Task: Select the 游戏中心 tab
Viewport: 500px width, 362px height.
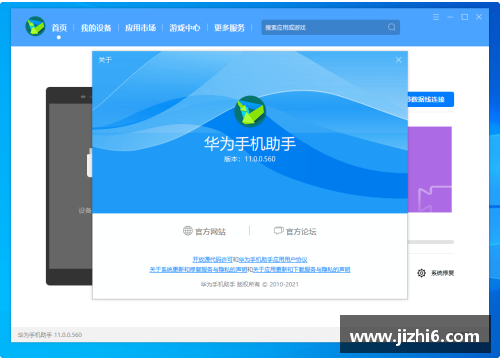Action: (x=185, y=28)
